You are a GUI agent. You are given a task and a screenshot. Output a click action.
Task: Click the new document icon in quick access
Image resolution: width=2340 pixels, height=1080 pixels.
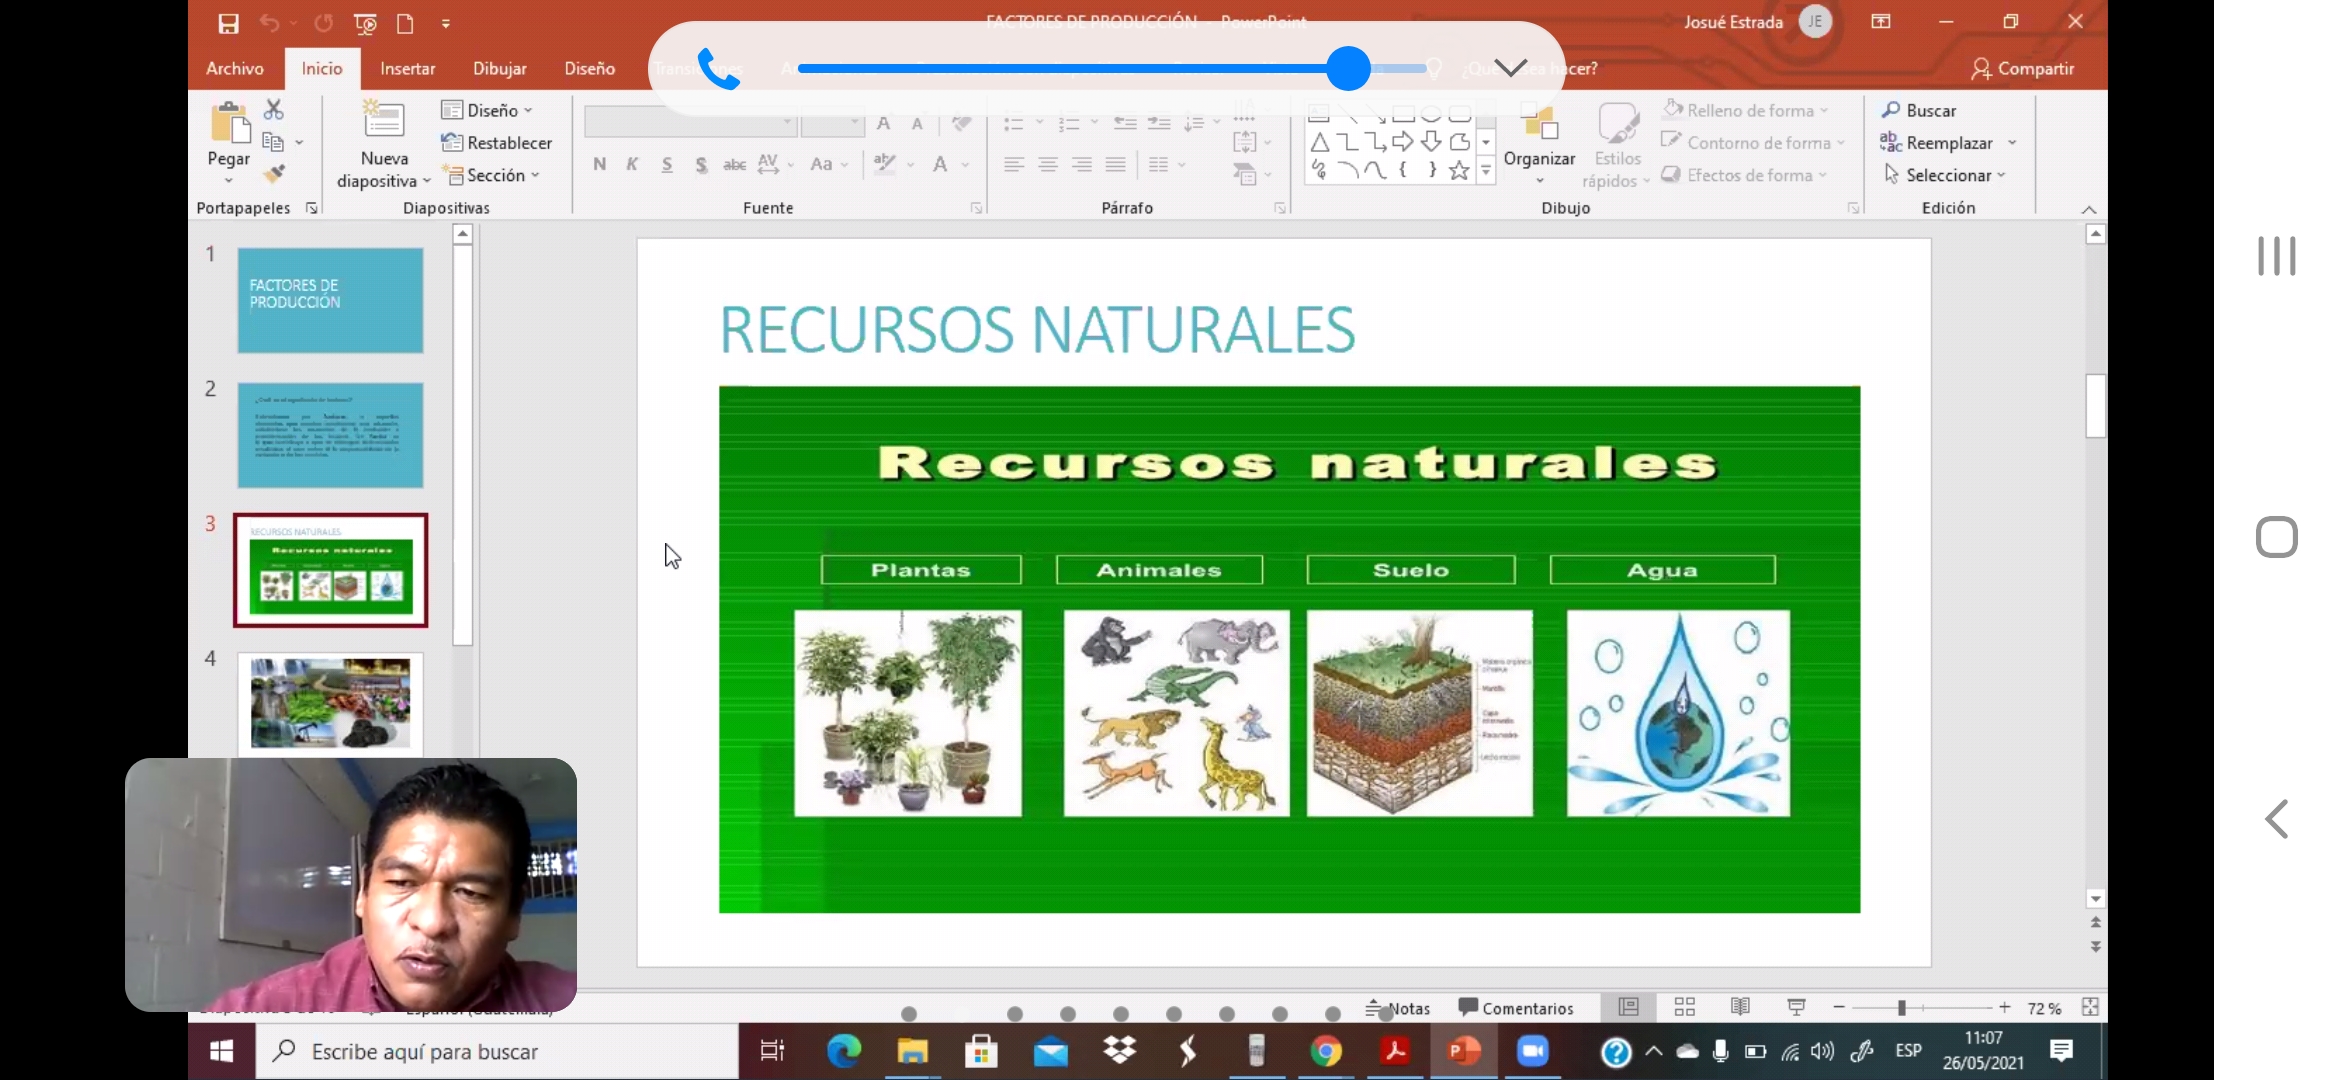tap(405, 23)
